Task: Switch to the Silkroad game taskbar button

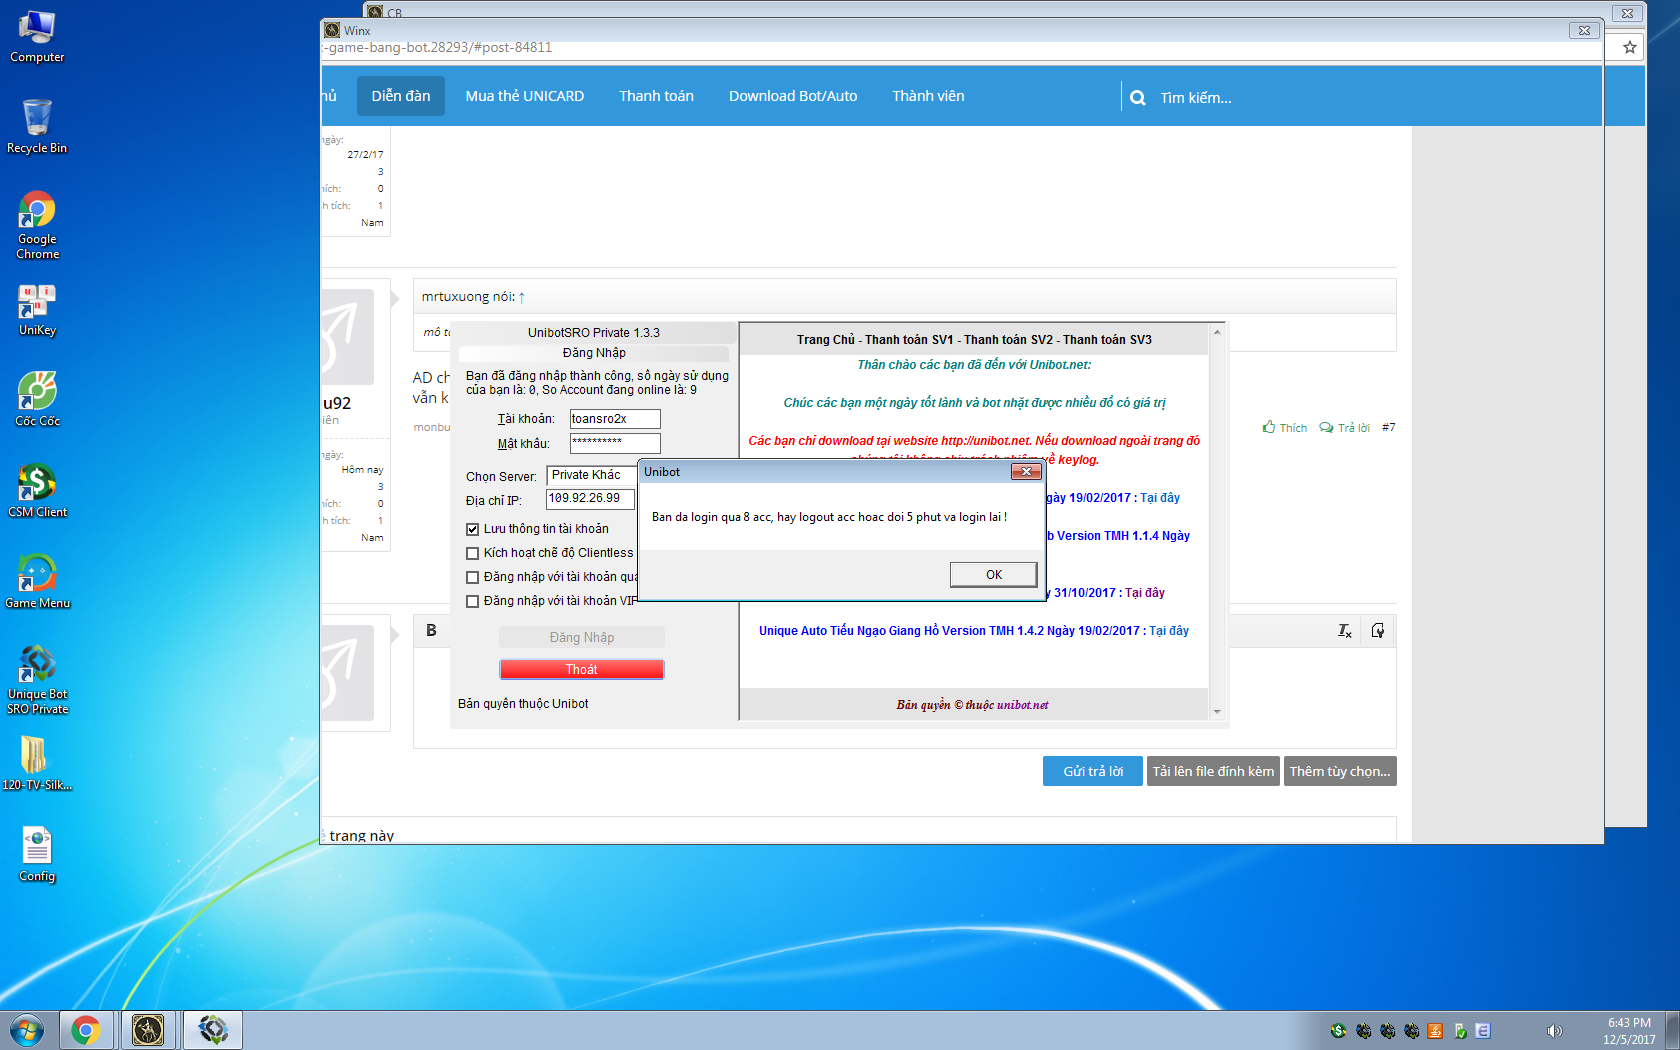Action: pos(148,1030)
